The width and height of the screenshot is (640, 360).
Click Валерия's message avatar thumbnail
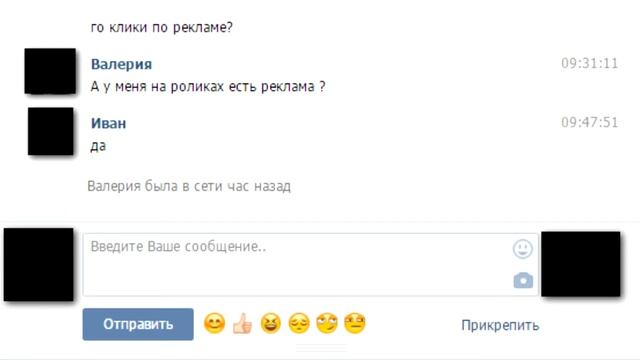[x=50, y=71]
